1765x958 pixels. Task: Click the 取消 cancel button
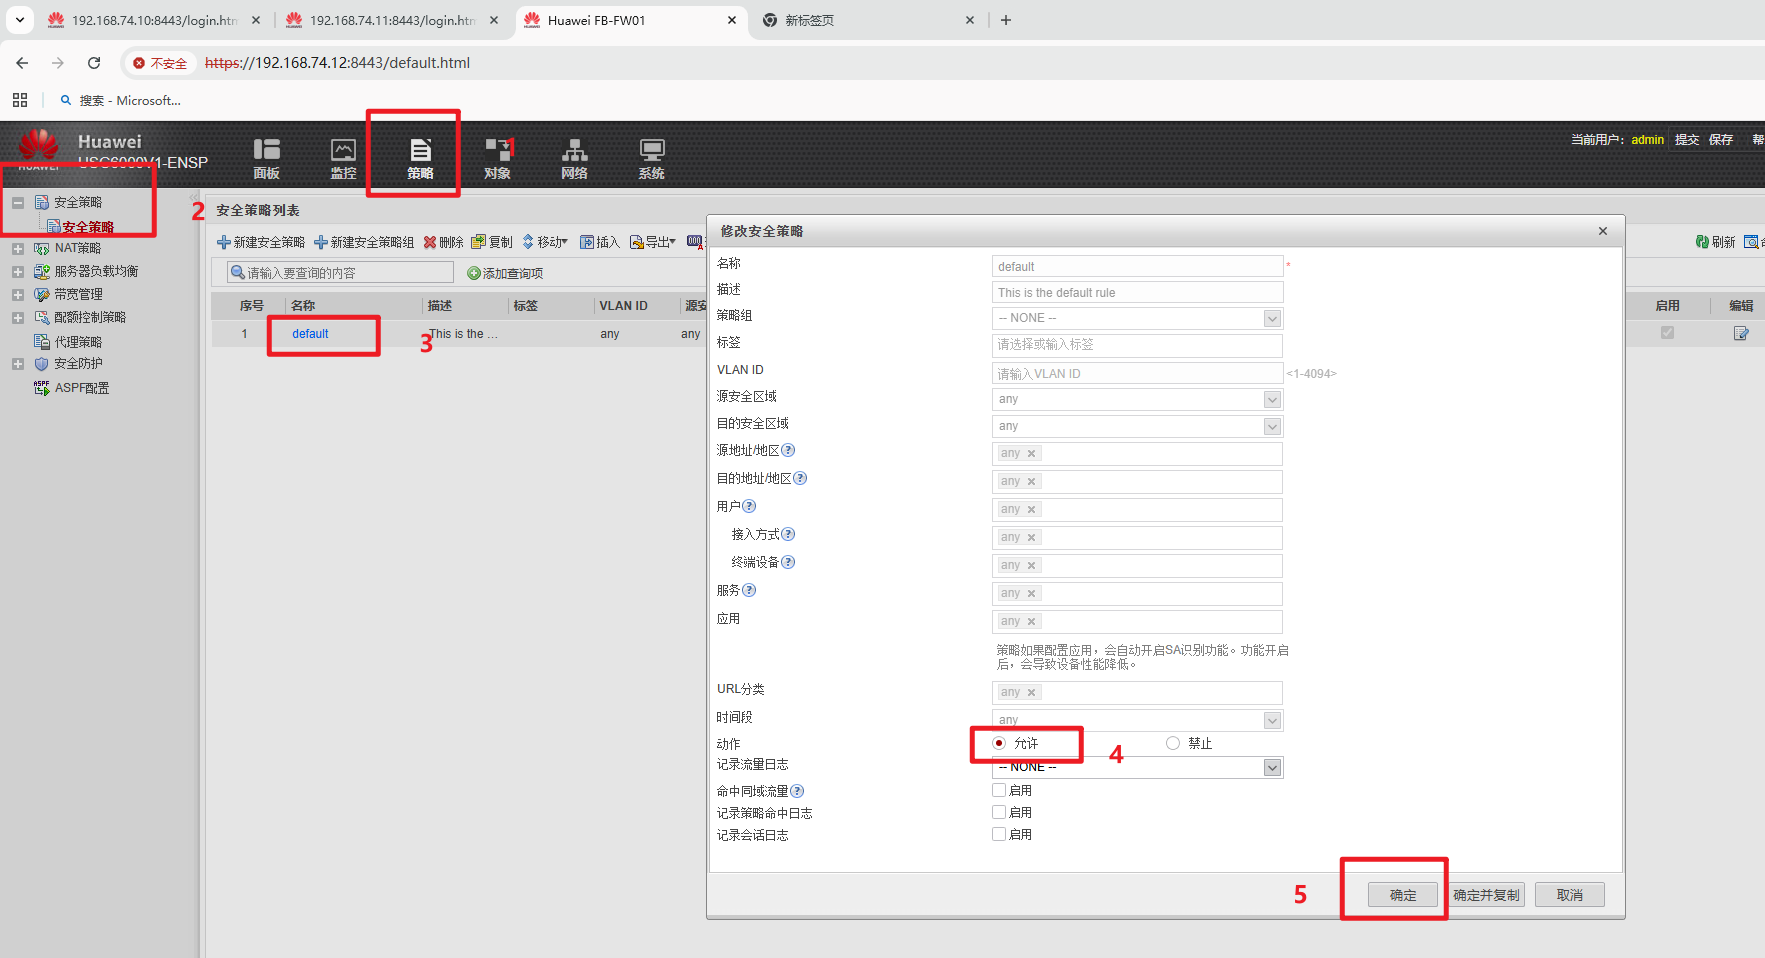point(1569,895)
